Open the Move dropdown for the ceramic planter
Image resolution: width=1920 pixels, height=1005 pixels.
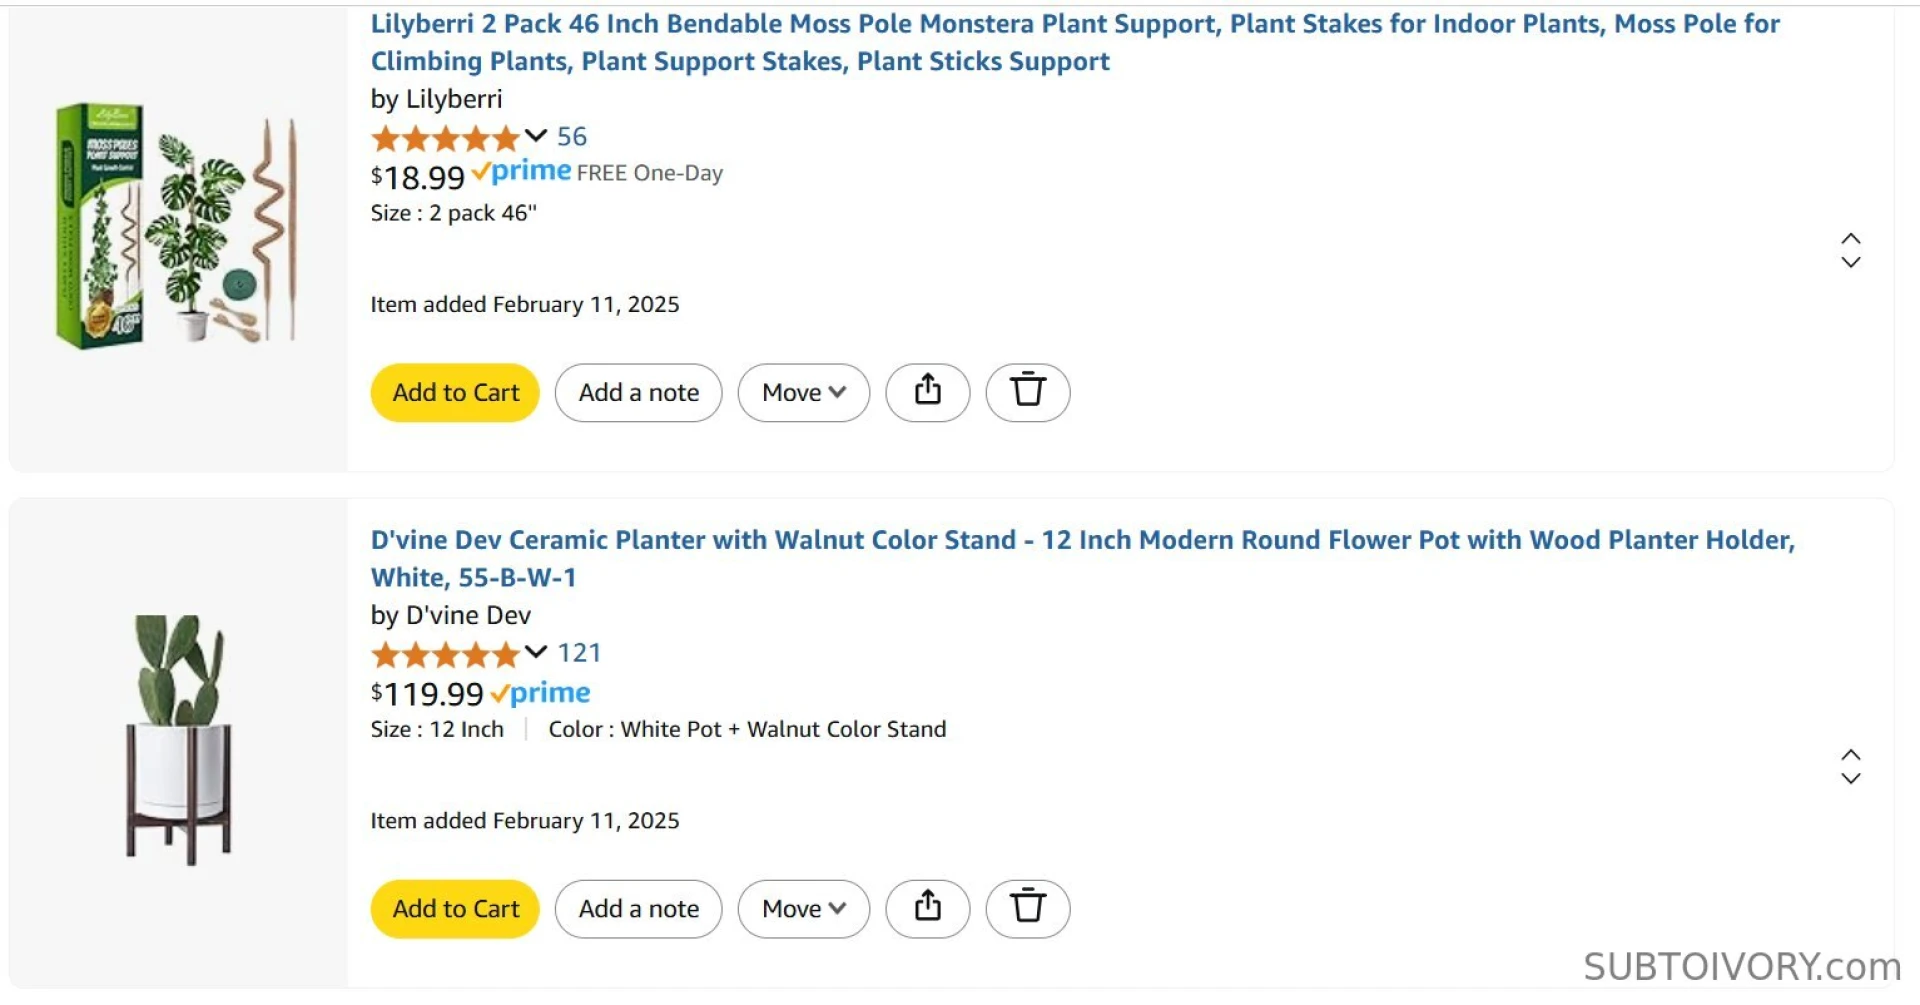(803, 908)
